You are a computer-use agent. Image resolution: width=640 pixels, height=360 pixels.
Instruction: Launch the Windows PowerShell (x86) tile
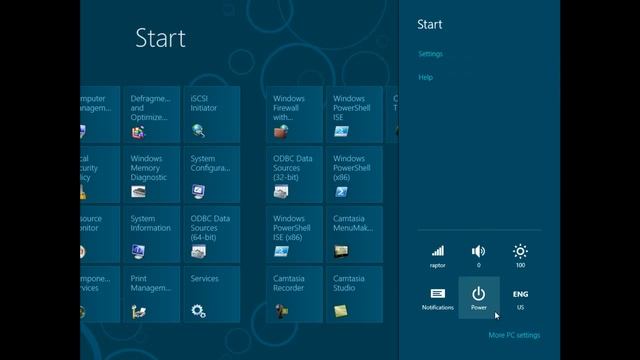tap(354, 174)
